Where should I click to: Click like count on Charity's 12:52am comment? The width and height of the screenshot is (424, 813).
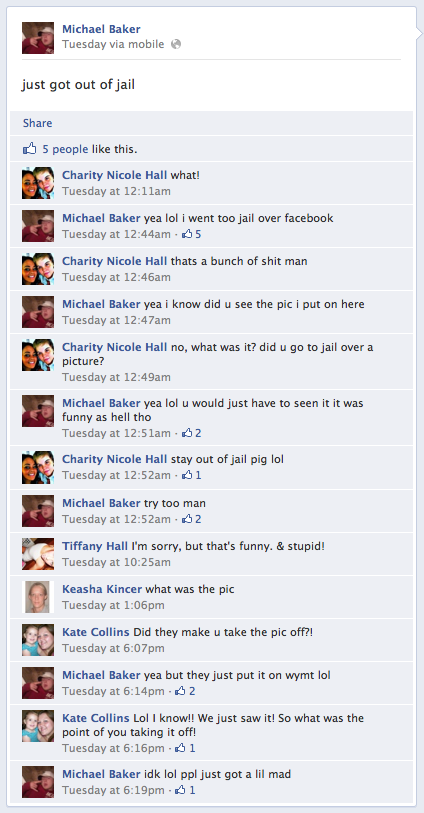191,475
